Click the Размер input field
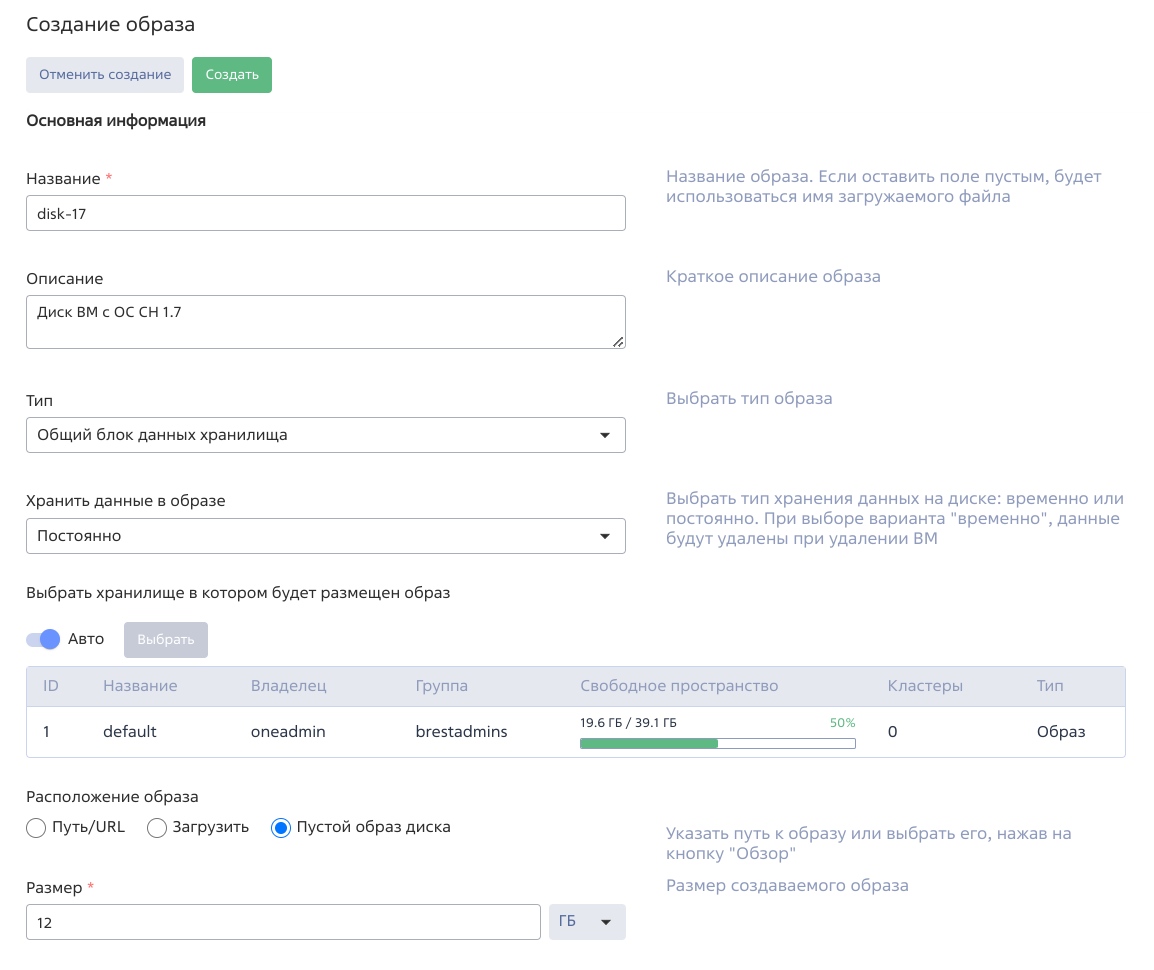This screenshot has width=1154, height=970. (x=283, y=923)
